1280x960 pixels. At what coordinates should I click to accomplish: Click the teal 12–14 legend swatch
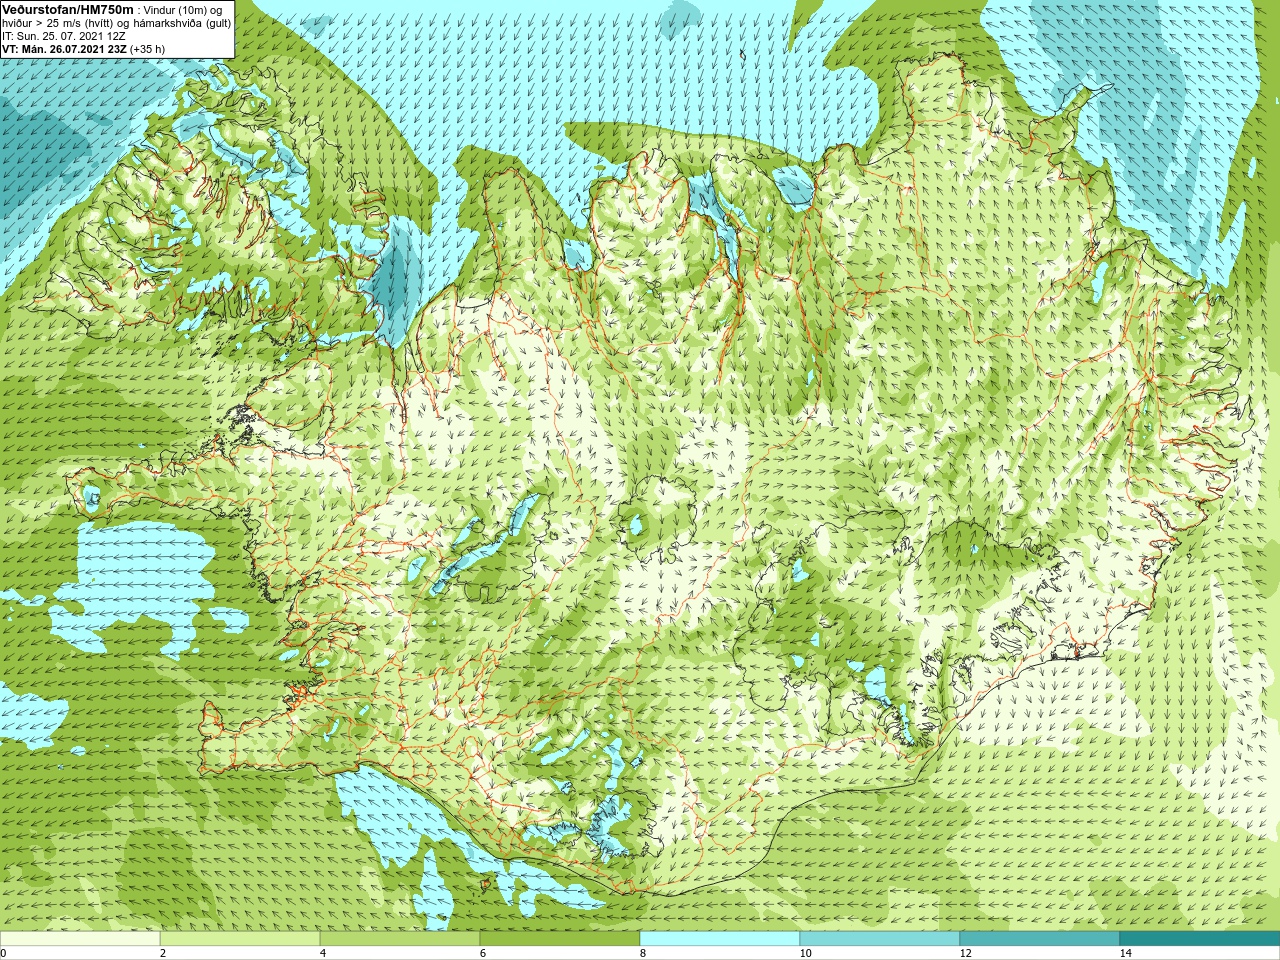coord(1040,939)
